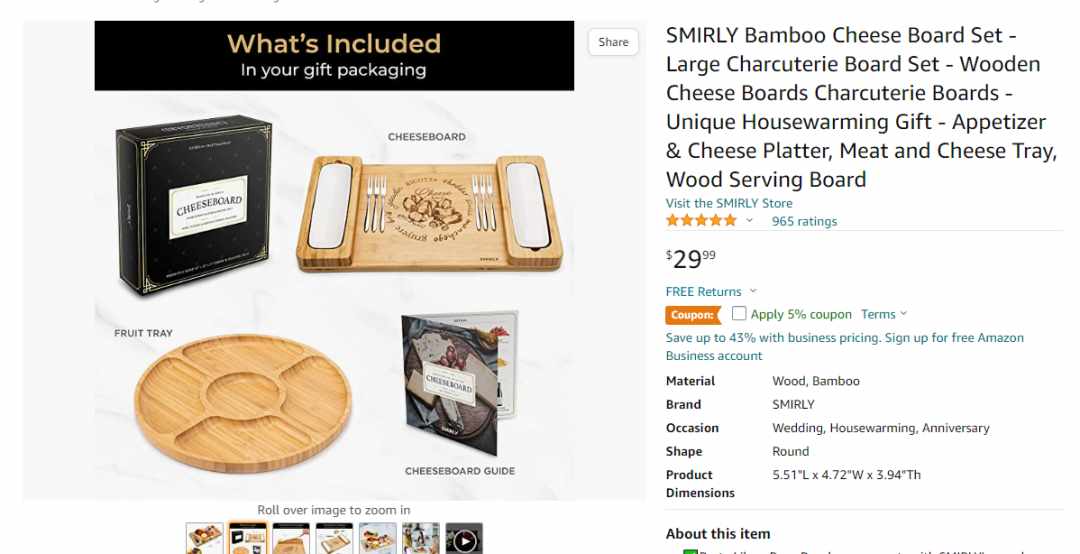View the fourth thumbnail showing the cheeseboard
1080x554 pixels.
coord(334,539)
